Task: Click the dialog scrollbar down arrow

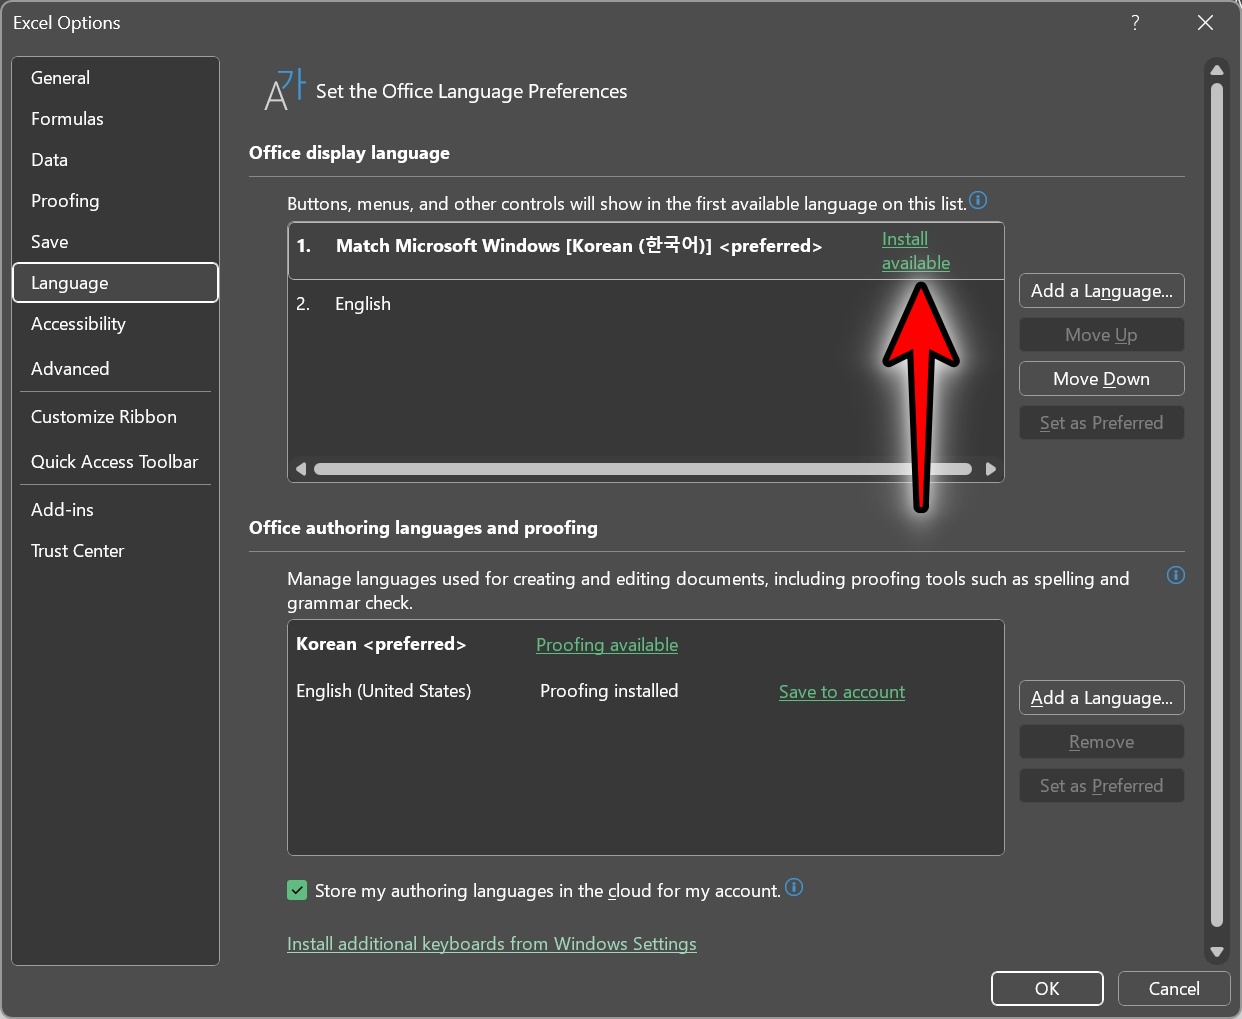Action: 1217,952
